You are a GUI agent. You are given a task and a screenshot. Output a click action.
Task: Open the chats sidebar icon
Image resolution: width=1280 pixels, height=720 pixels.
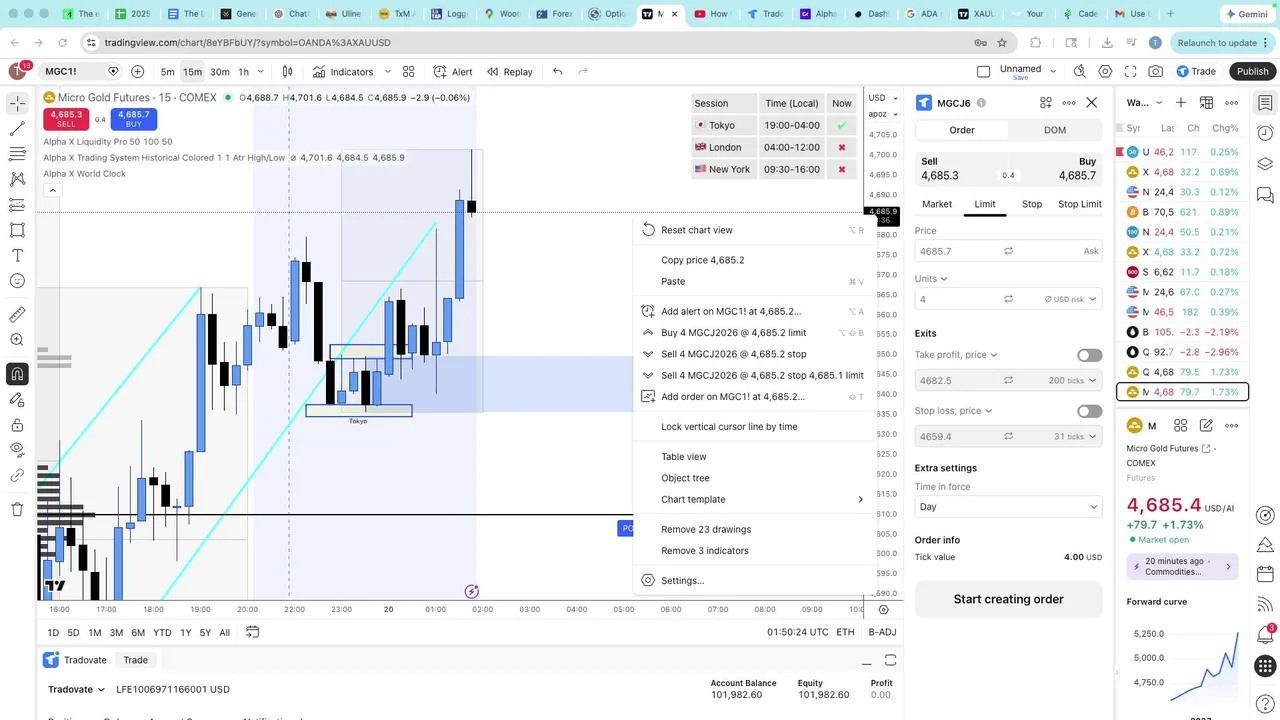pos(1265,195)
